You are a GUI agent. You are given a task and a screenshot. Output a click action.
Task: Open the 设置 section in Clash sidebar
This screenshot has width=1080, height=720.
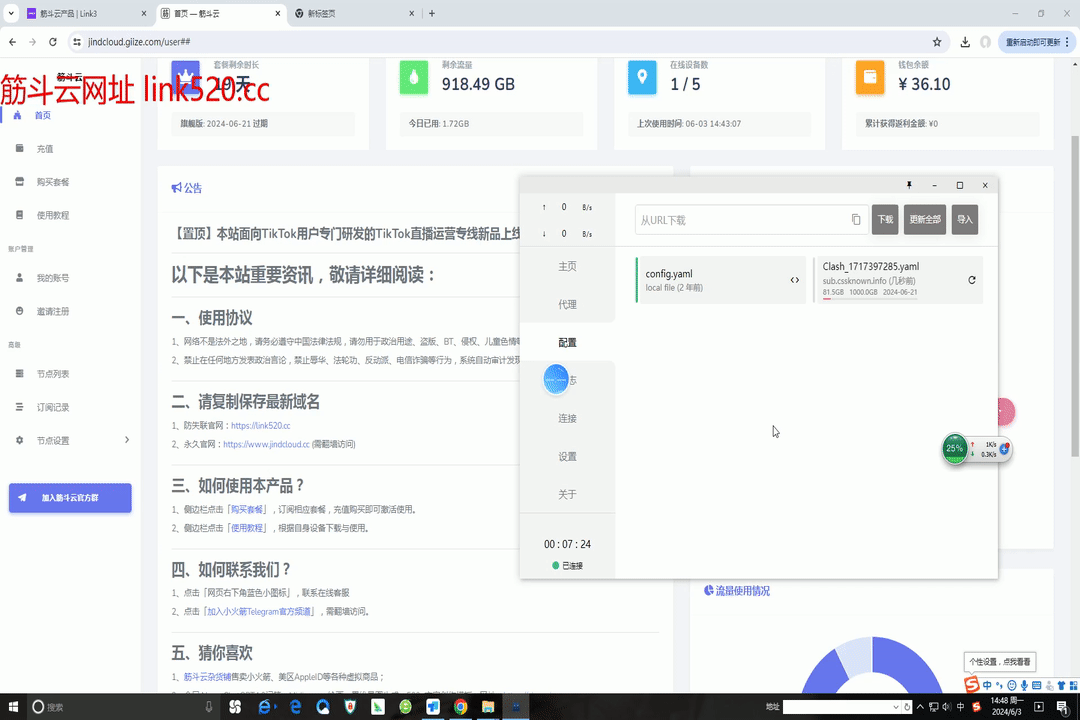[x=567, y=457]
